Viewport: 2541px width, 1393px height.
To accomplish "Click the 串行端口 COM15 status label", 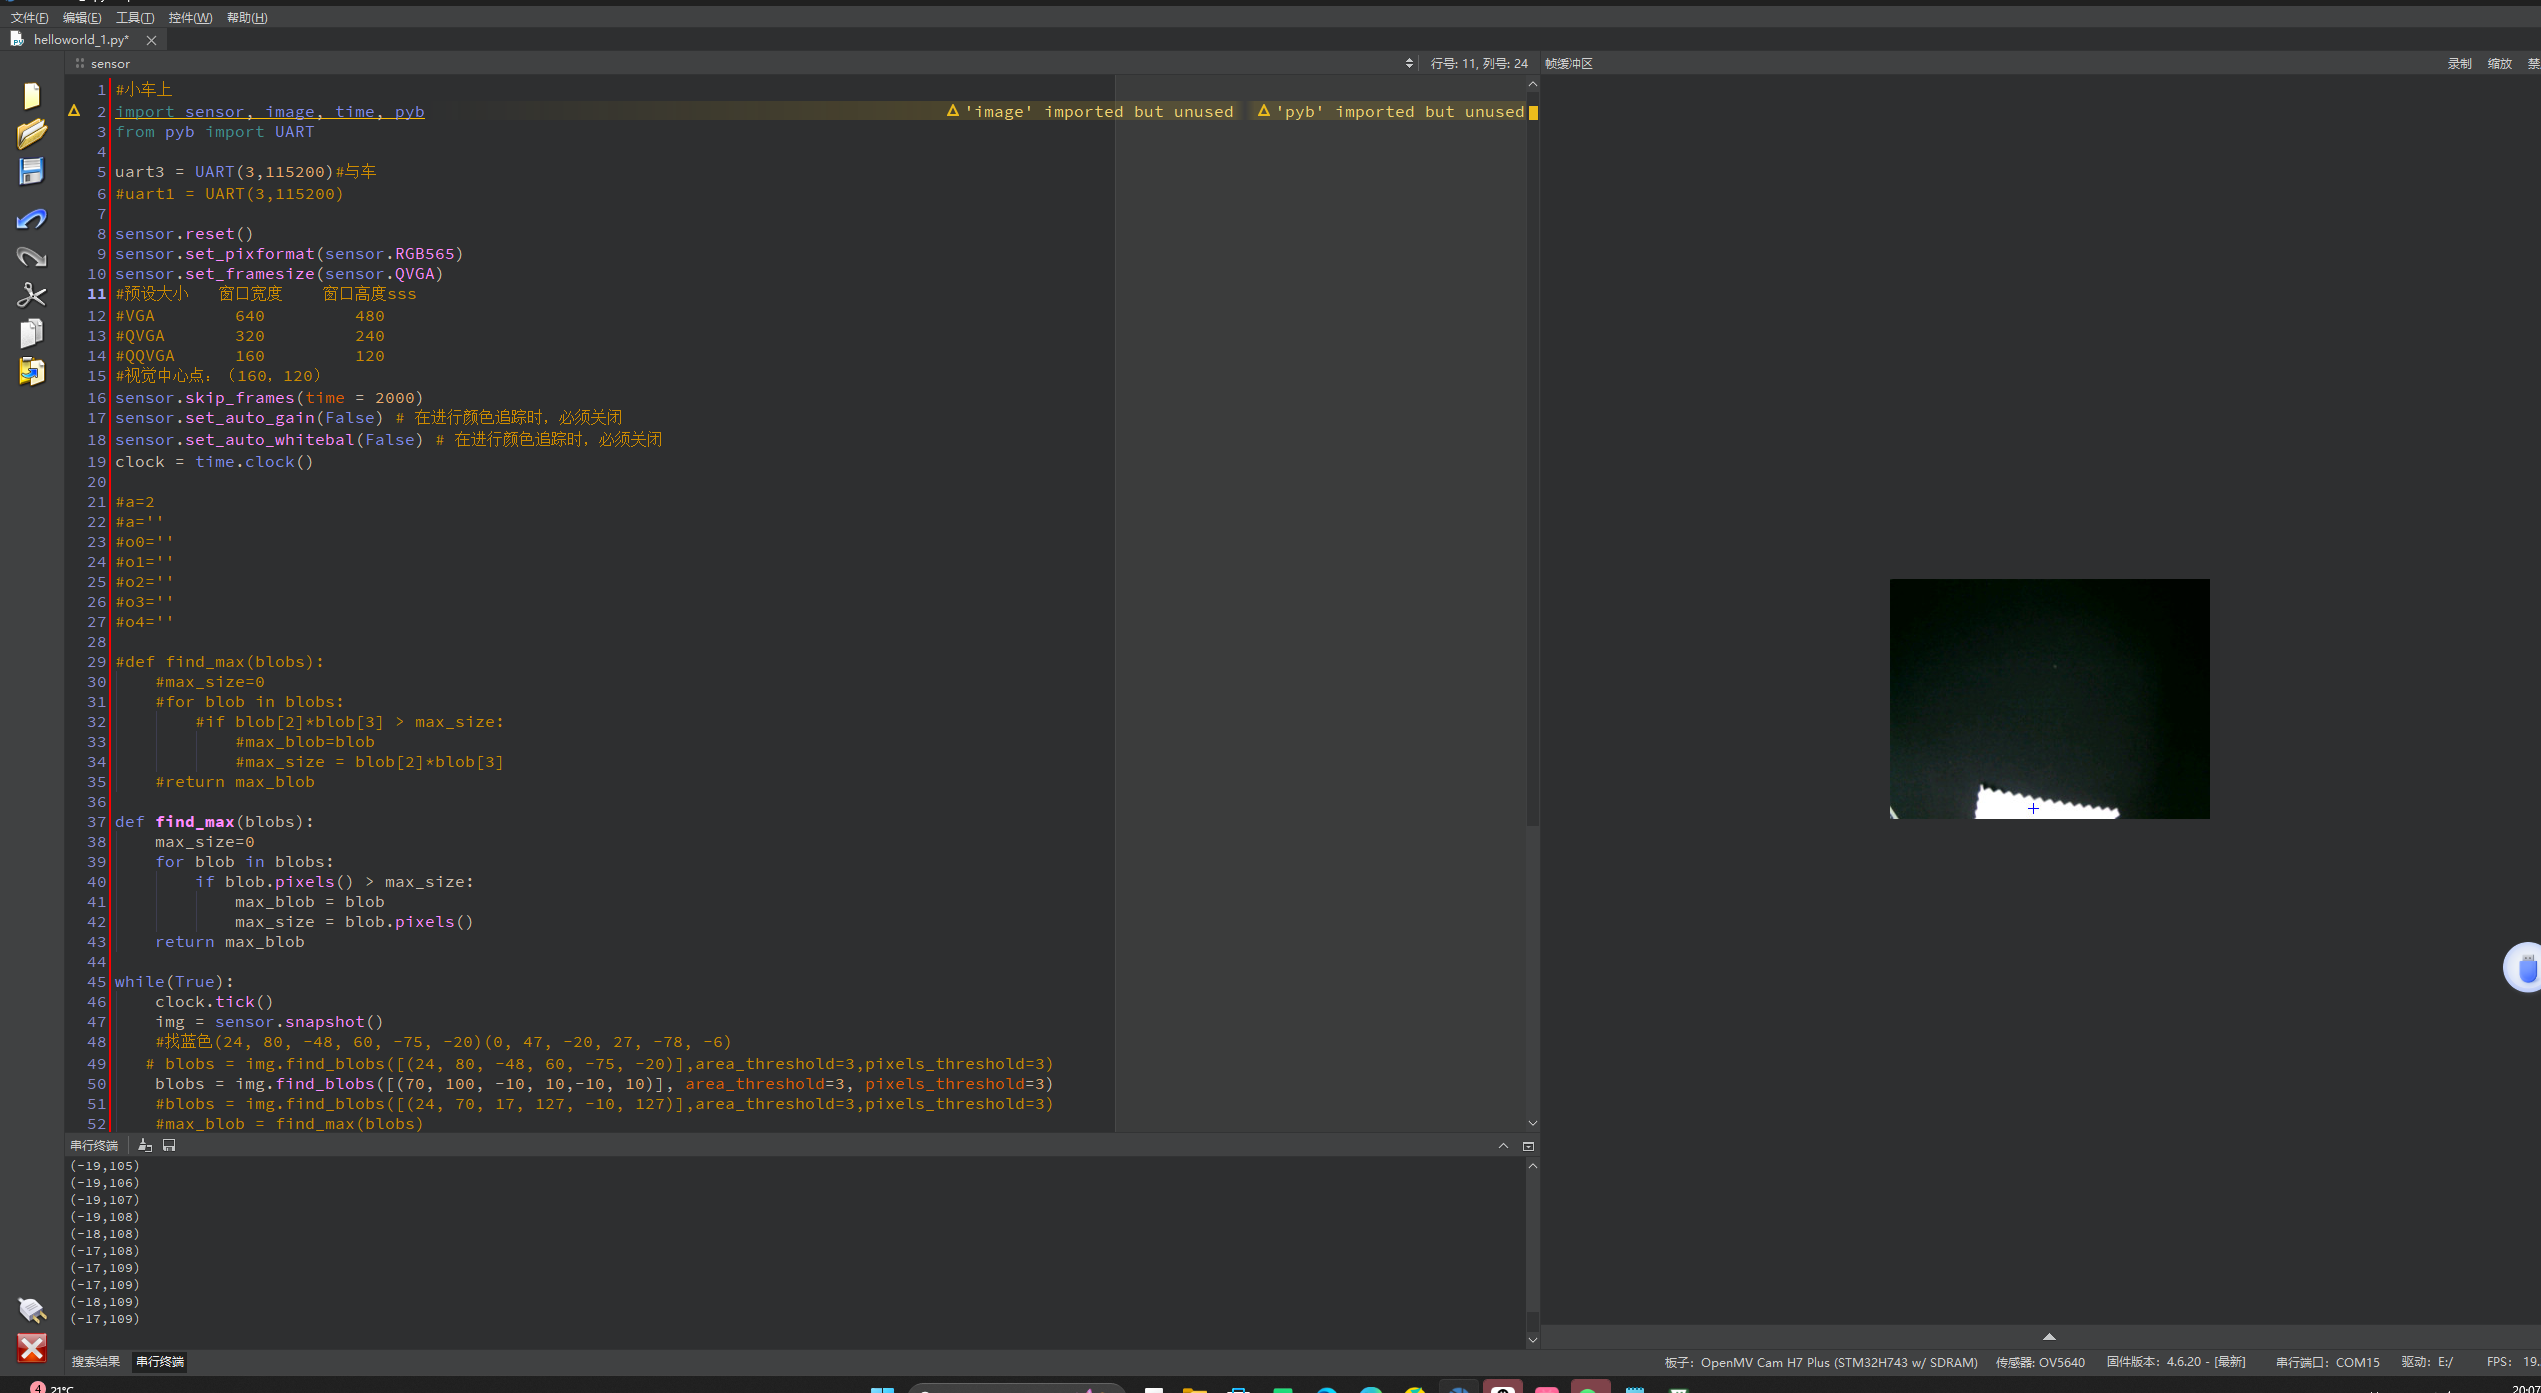I will [x=2327, y=1362].
